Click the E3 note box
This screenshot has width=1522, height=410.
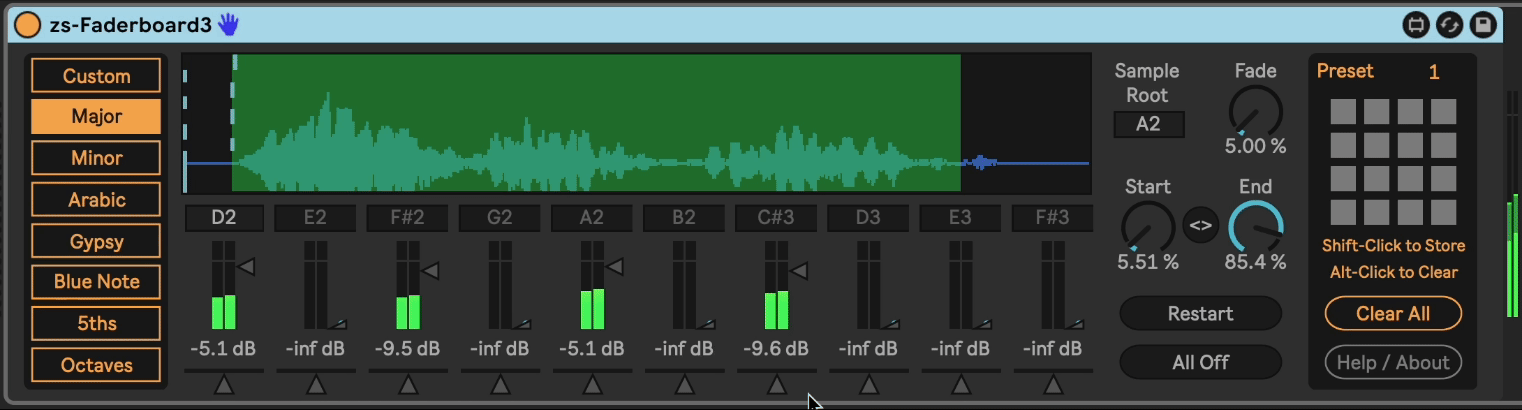click(x=960, y=218)
